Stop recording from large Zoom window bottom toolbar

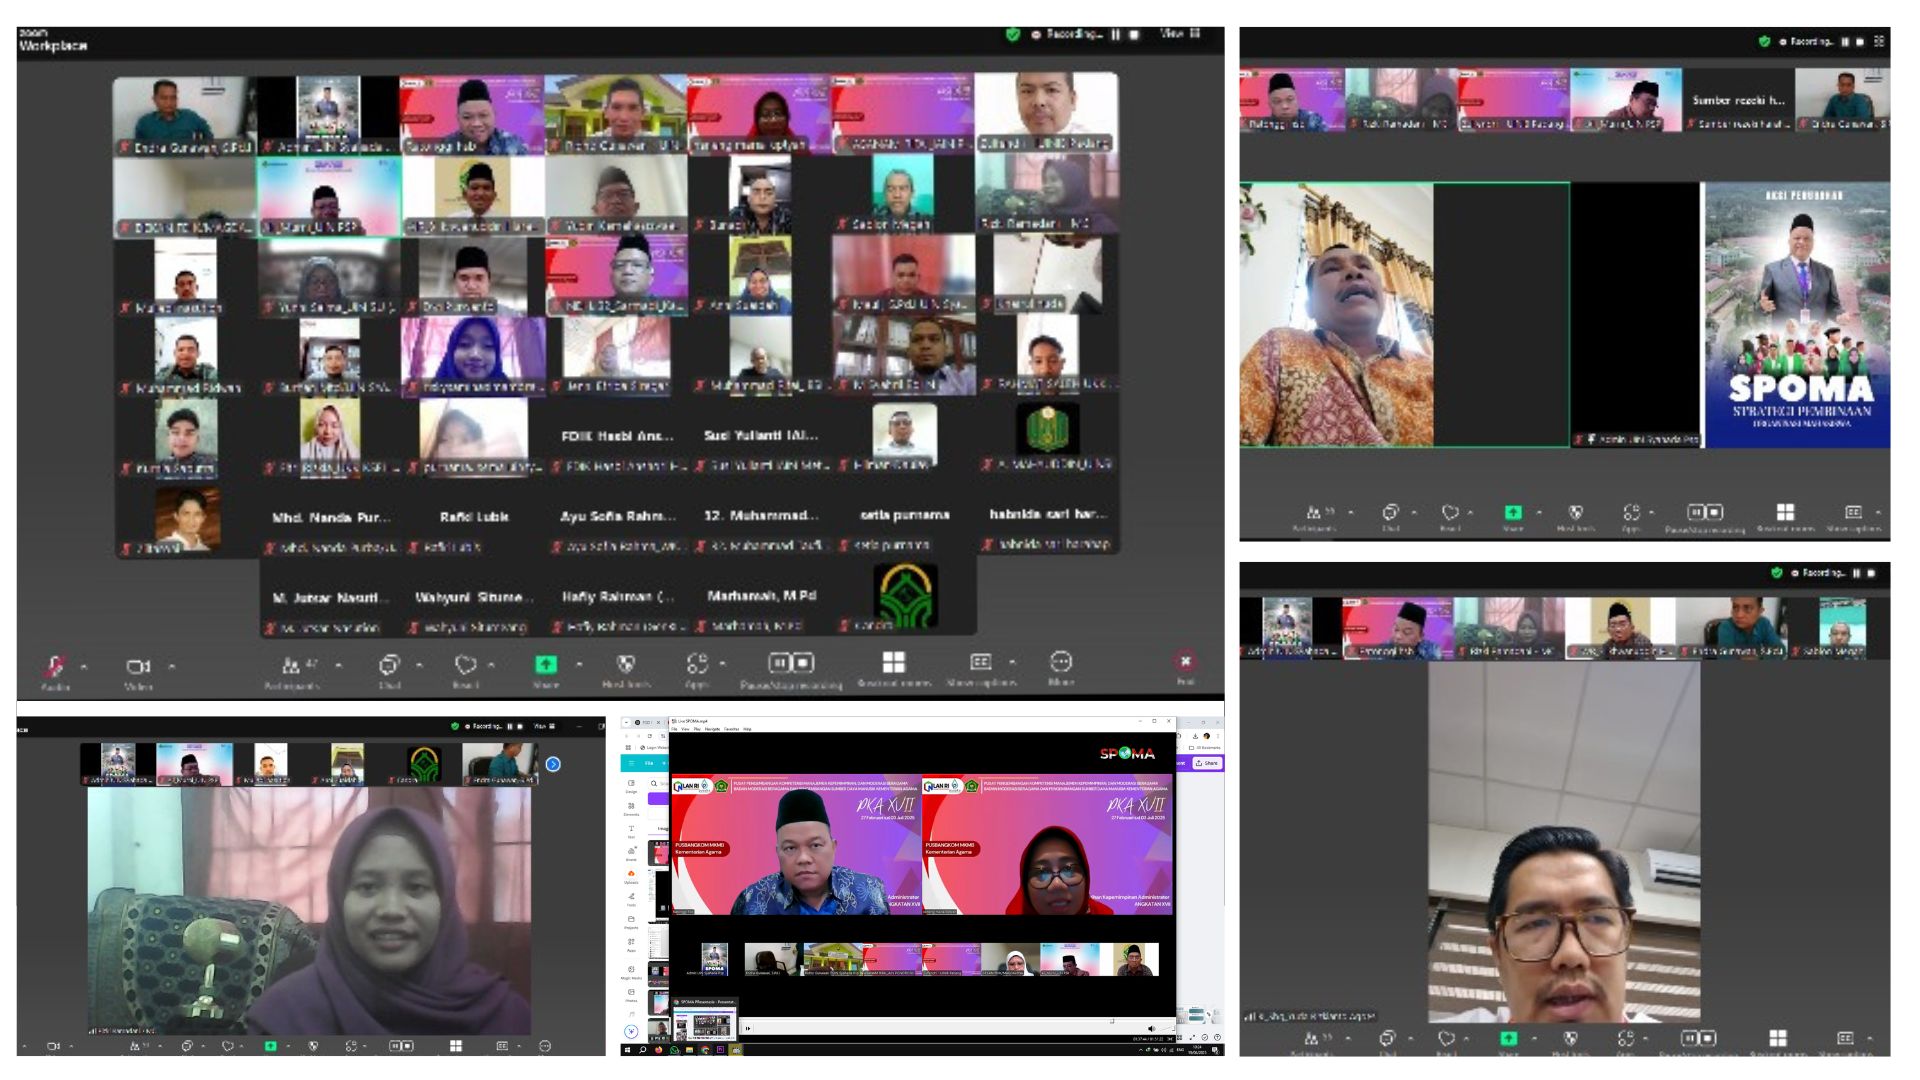803,663
